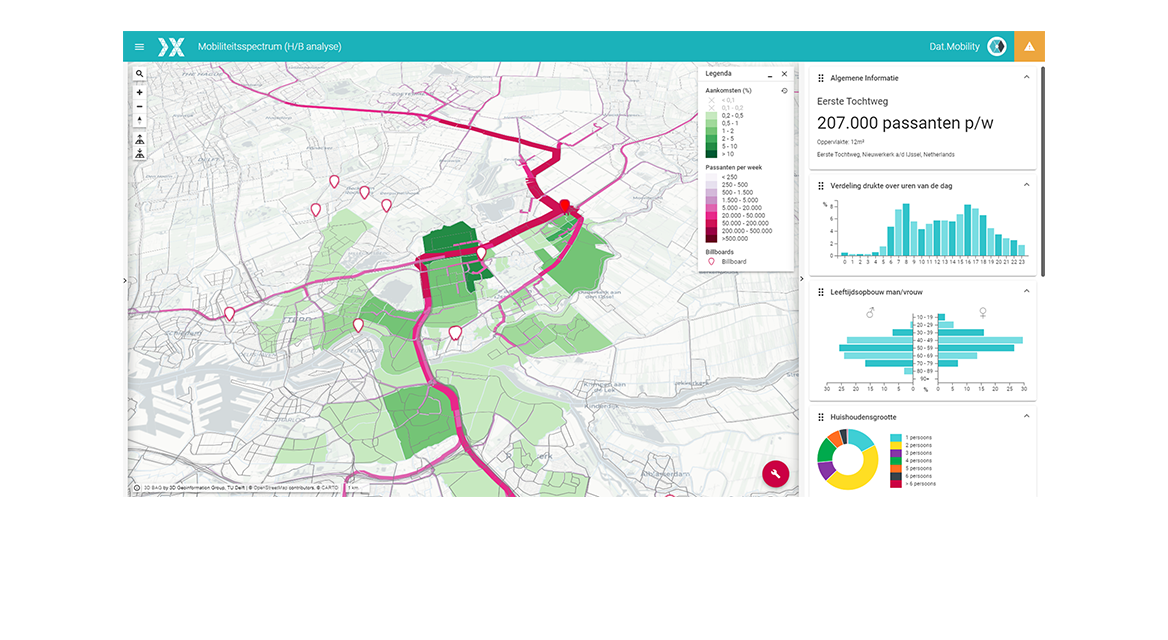Re-enable the '< 0,1' Aankomsten legend entry
Viewport: 1168px width, 640px height.
(710, 100)
